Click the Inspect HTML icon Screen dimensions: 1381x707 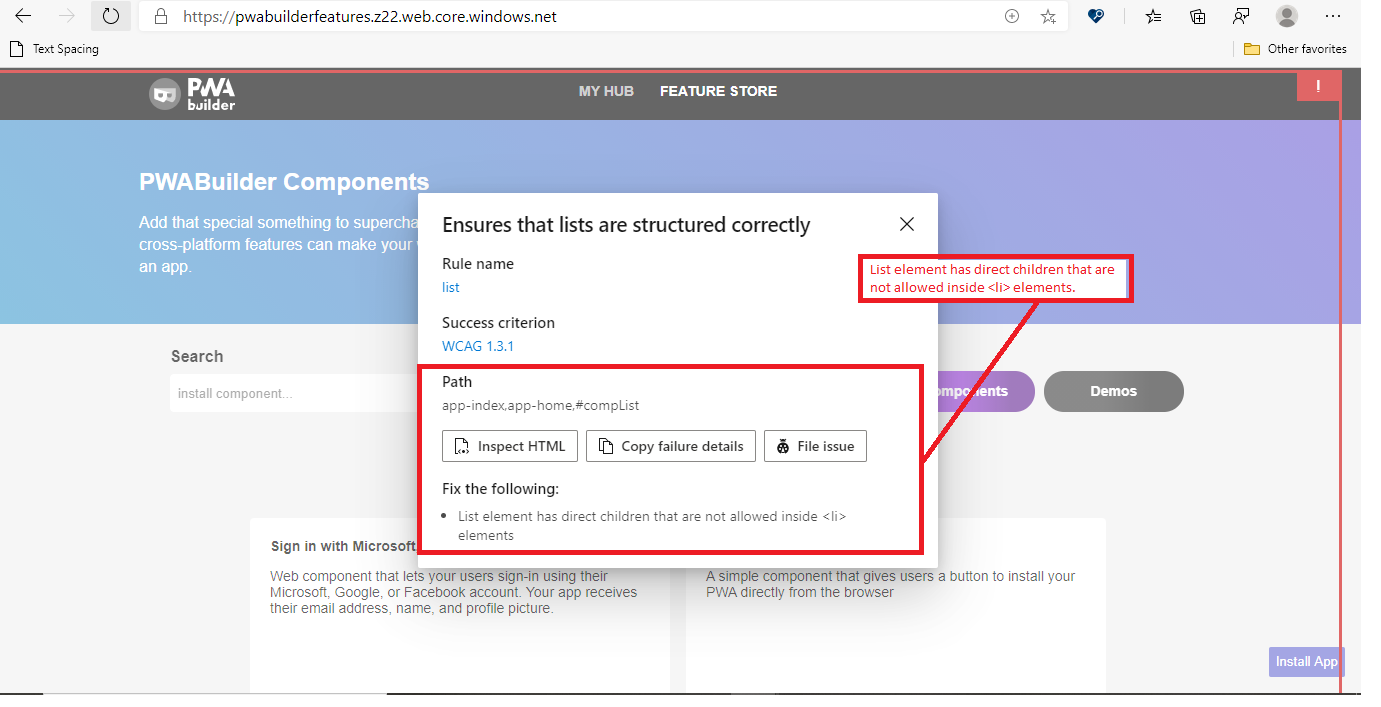click(x=461, y=445)
